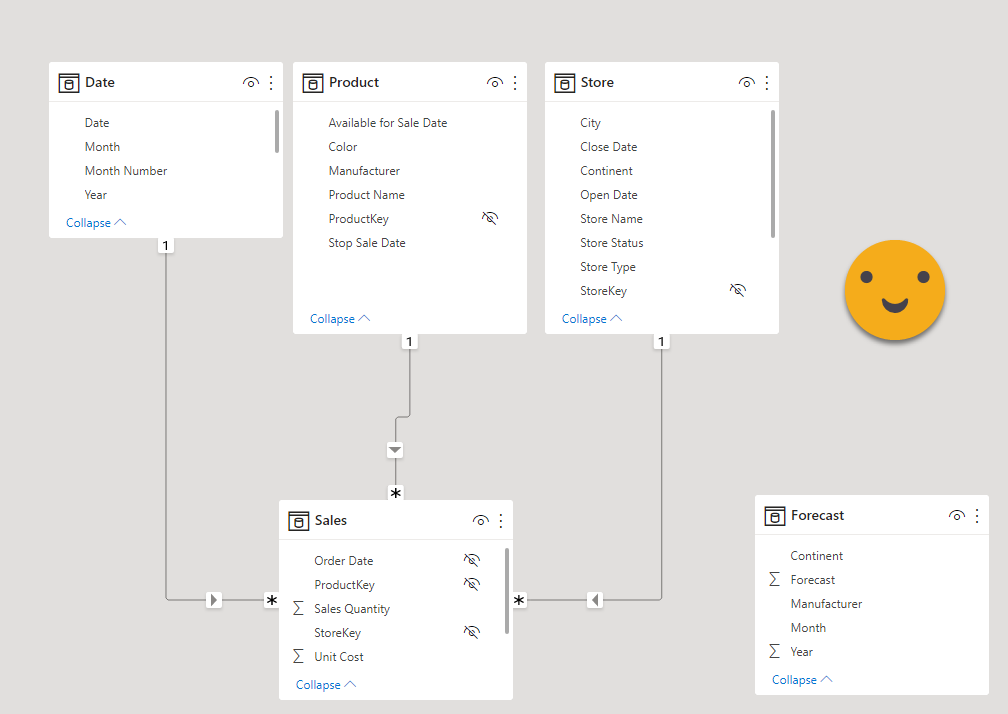Collapse the Store table card
The height and width of the screenshot is (714, 1008).
pyautogui.click(x=592, y=319)
